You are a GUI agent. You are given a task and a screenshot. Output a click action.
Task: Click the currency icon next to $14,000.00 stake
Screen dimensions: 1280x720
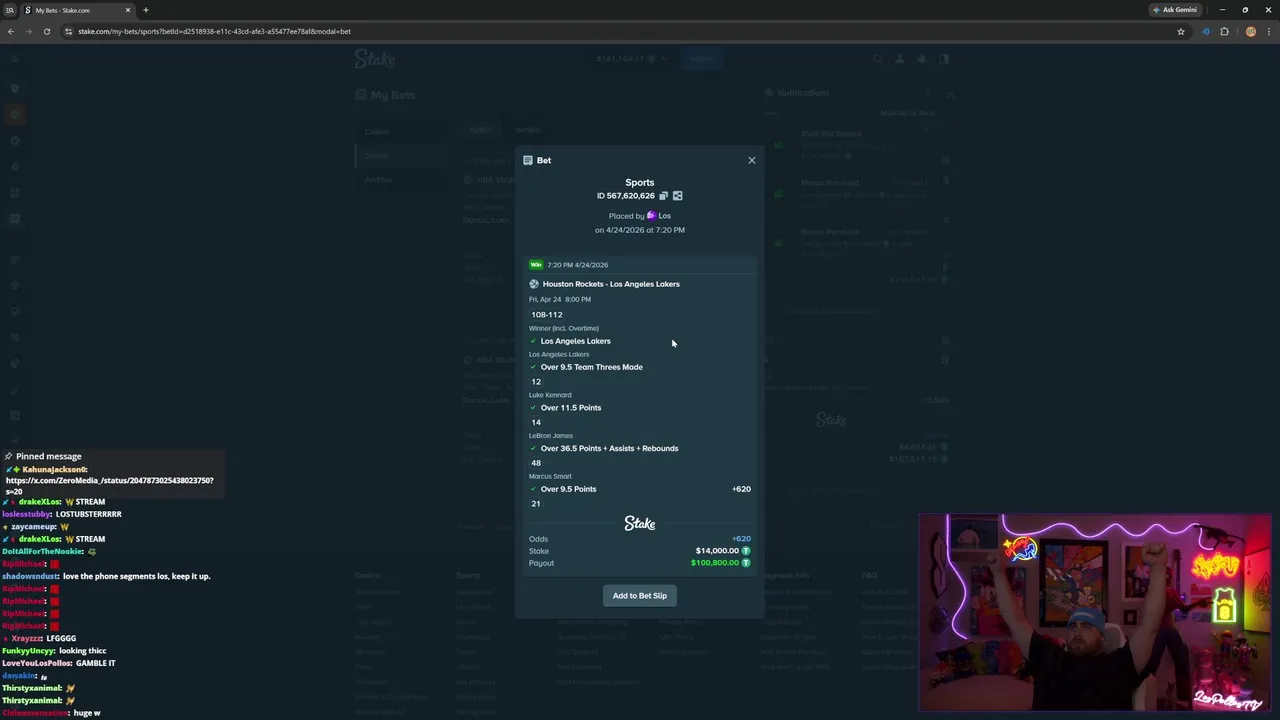pos(746,551)
